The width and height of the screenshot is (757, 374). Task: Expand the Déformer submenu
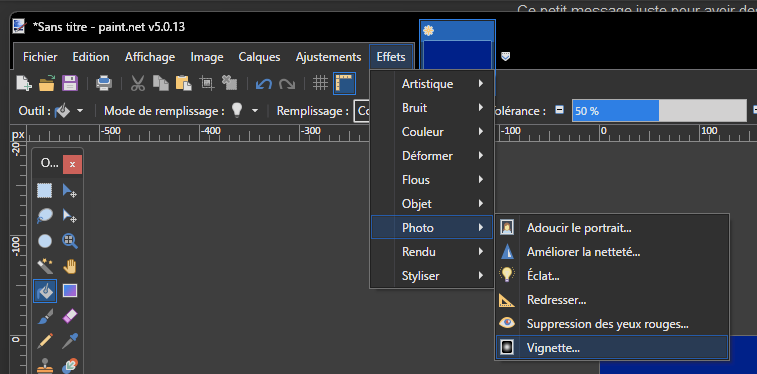(432, 156)
